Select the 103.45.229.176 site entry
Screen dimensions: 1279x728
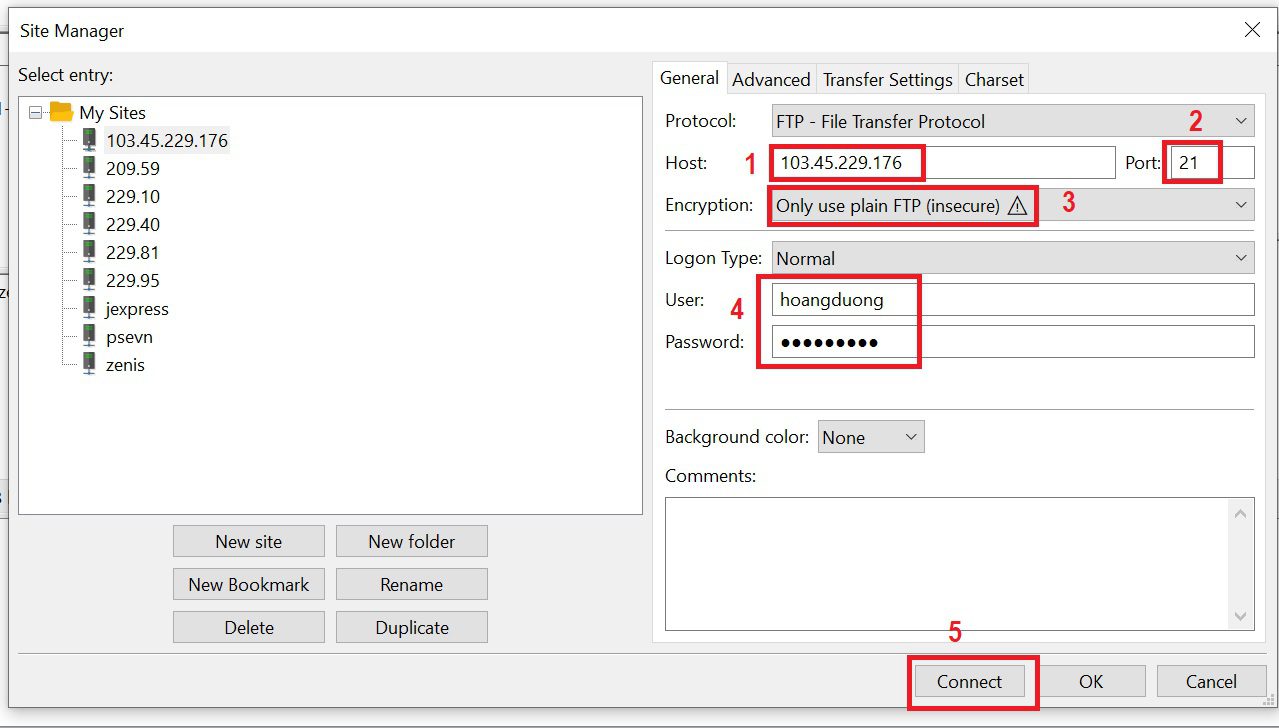[167, 140]
